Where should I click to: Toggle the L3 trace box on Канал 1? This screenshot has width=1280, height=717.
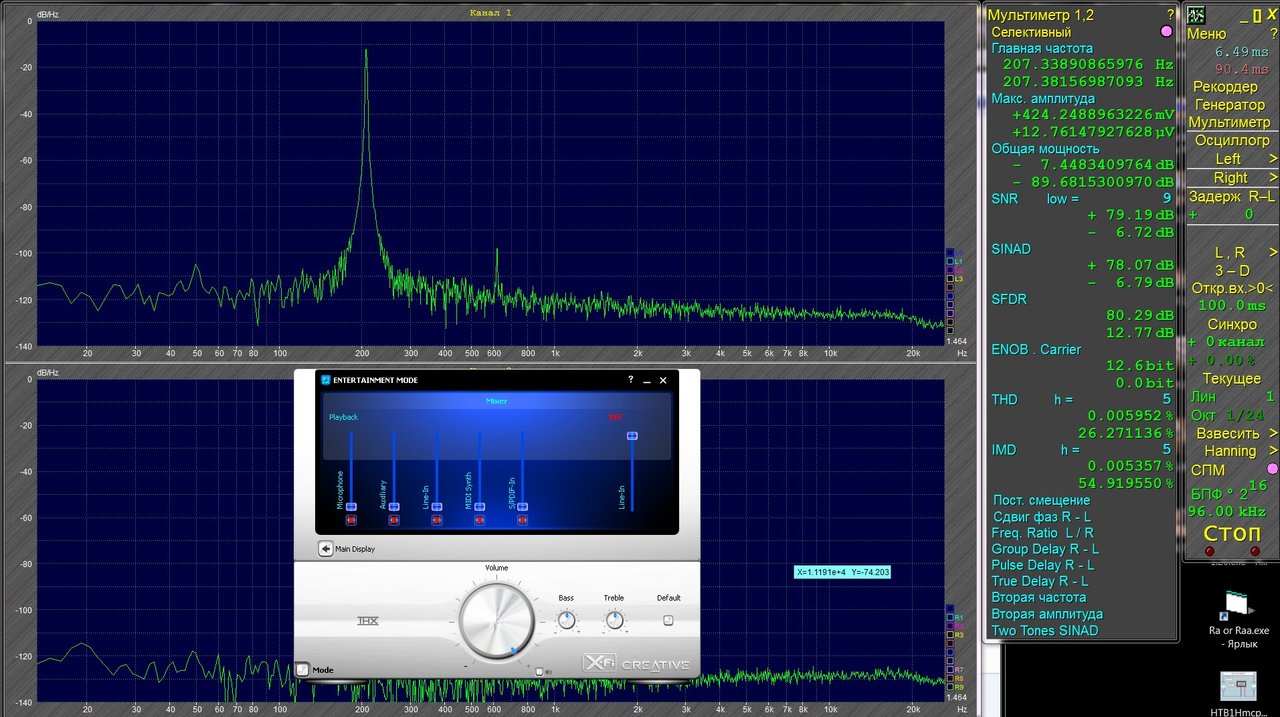950,279
